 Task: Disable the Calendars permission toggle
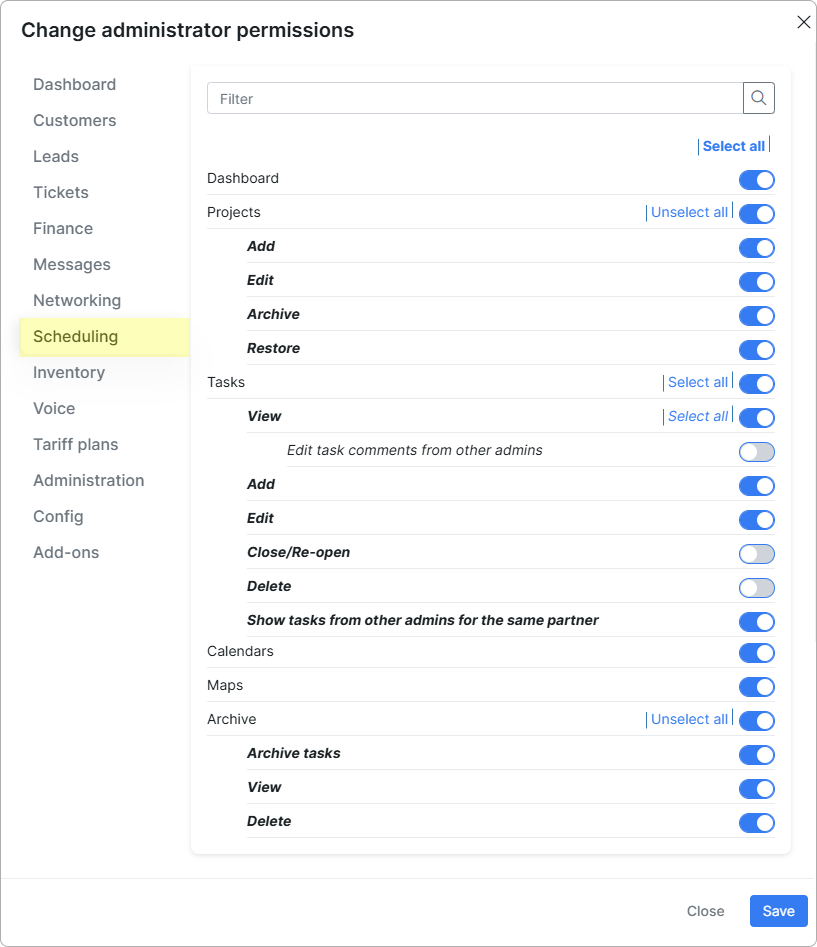coord(757,653)
